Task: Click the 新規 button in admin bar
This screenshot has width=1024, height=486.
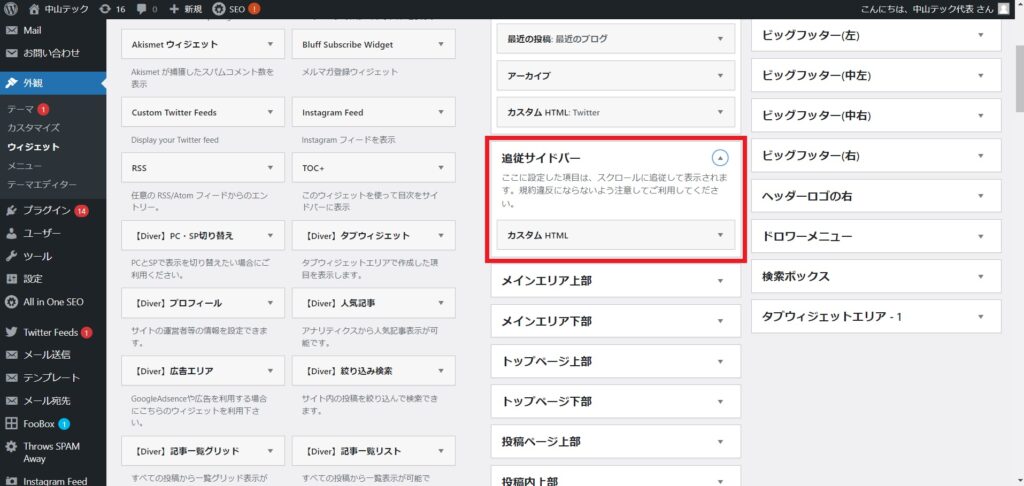Action: click(x=187, y=9)
